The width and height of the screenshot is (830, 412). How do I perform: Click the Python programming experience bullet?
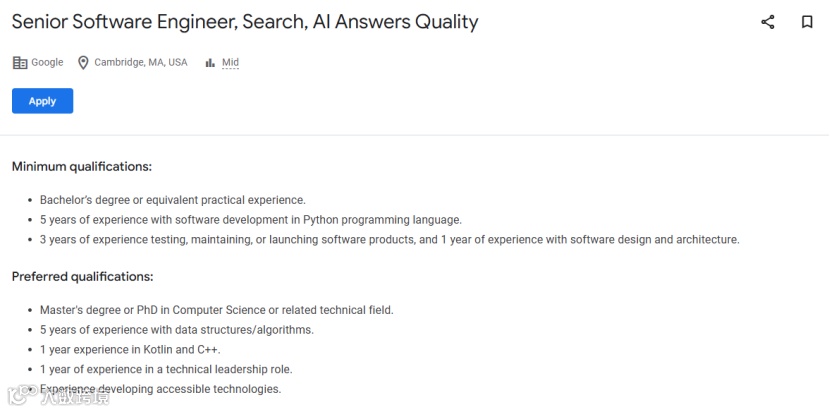tap(251, 220)
